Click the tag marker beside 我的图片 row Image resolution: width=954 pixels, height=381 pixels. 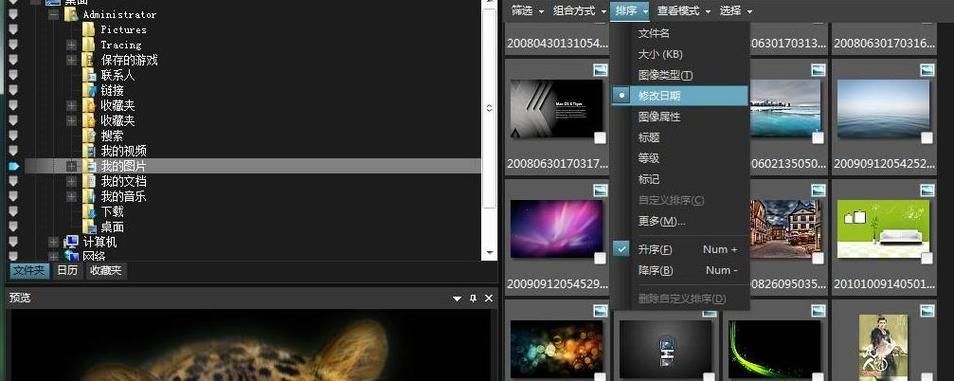[x=13, y=166]
